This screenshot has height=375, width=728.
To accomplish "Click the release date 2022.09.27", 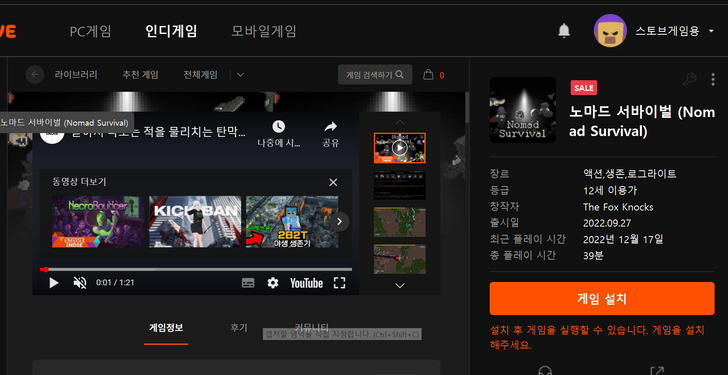I will click(607, 223).
